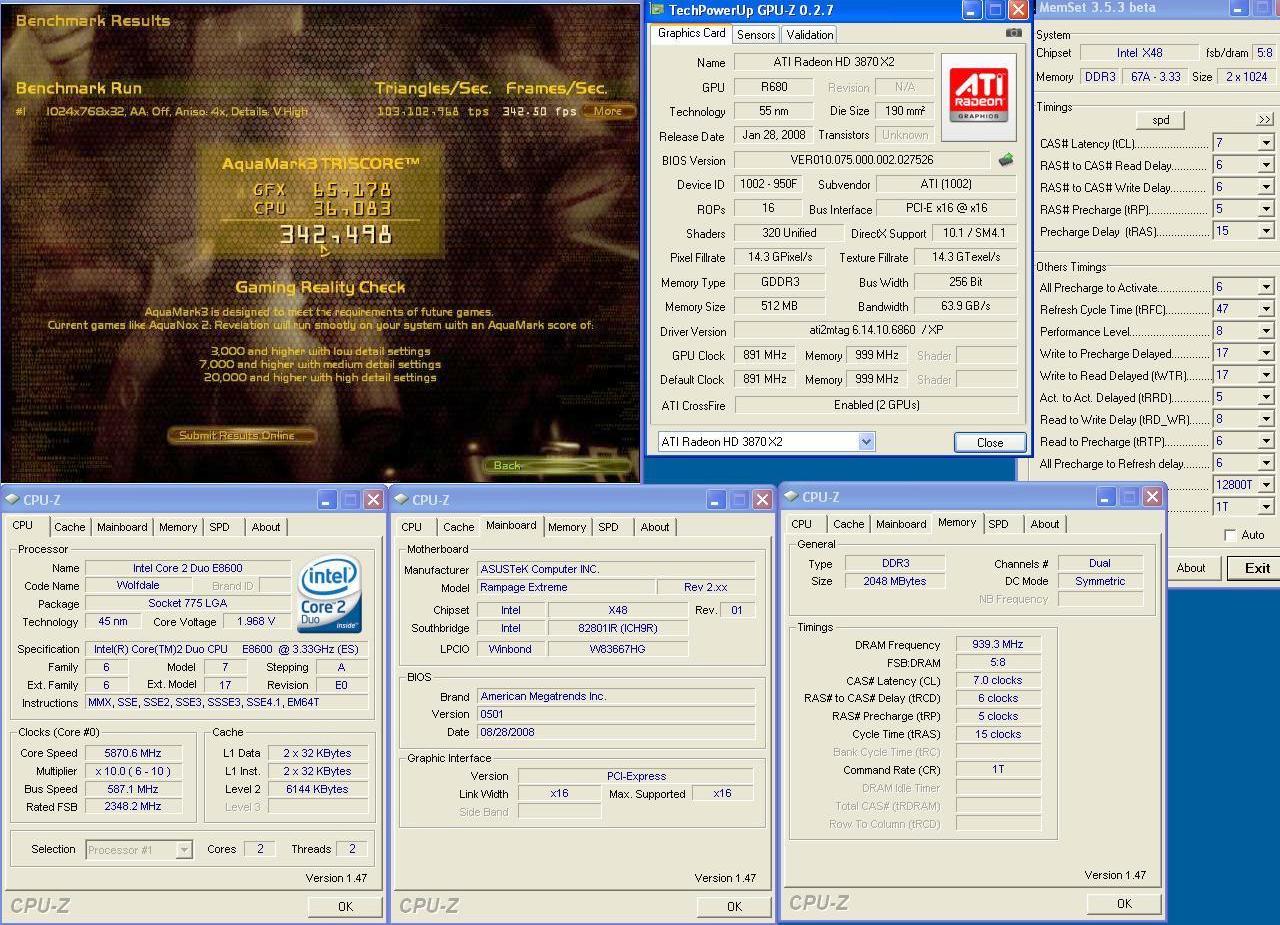
Task: Click the Specification field for the E8600 CPU
Action: tap(227, 649)
